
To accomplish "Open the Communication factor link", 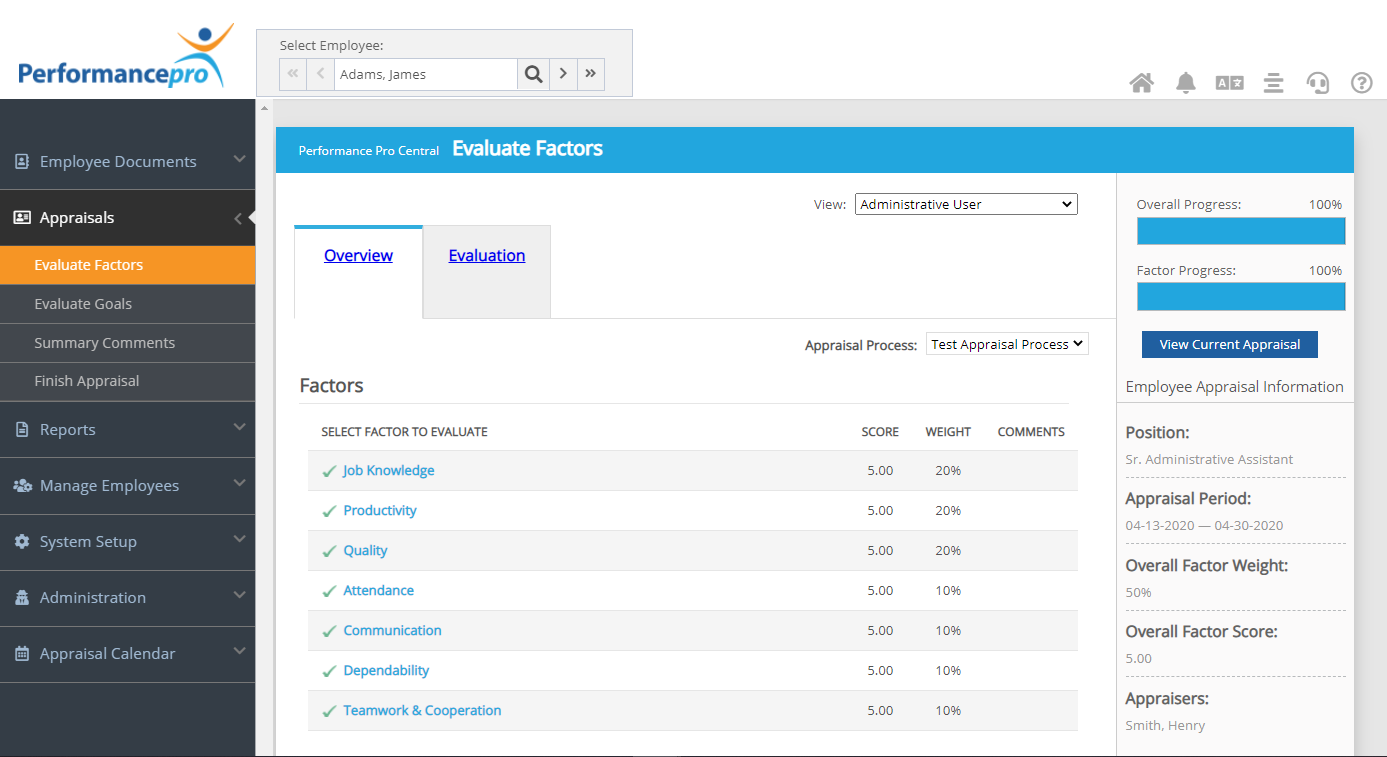I will point(392,630).
